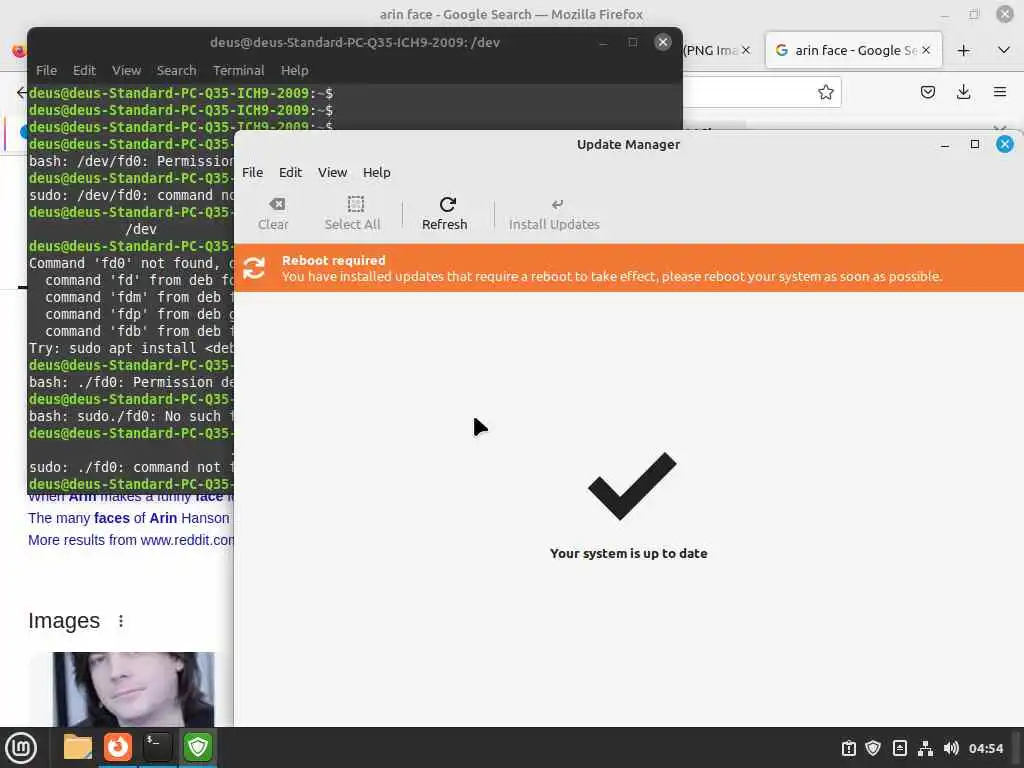Click the 'Your system is up to date' text
Image resolution: width=1024 pixels, height=768 pixels.
pos(628,553)
